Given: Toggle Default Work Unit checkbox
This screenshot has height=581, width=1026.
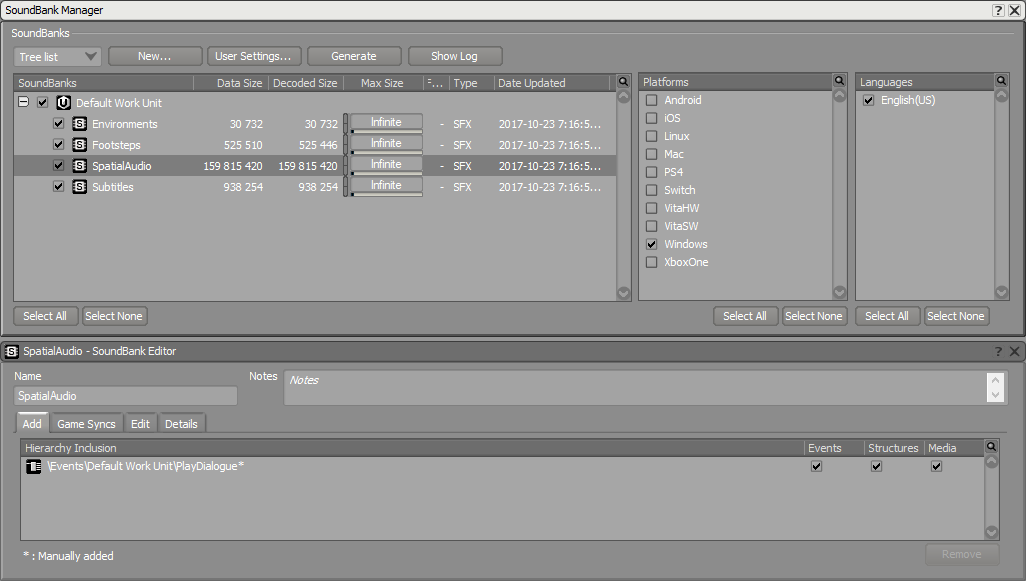Looking at the screenshot, I should click(x=43, y=103).
